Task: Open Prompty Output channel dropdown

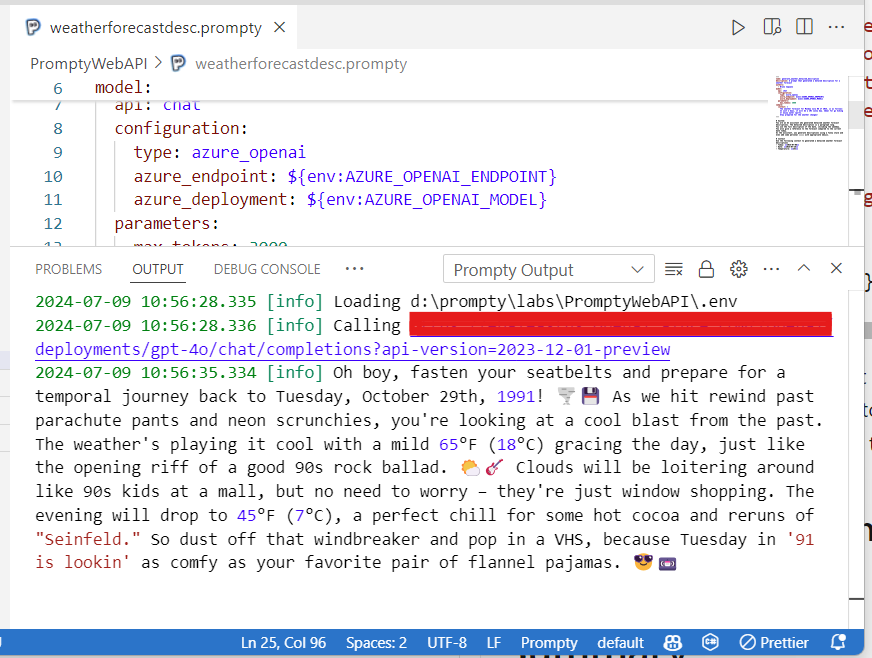Action: pyautogui.click(x=548, y=270)
